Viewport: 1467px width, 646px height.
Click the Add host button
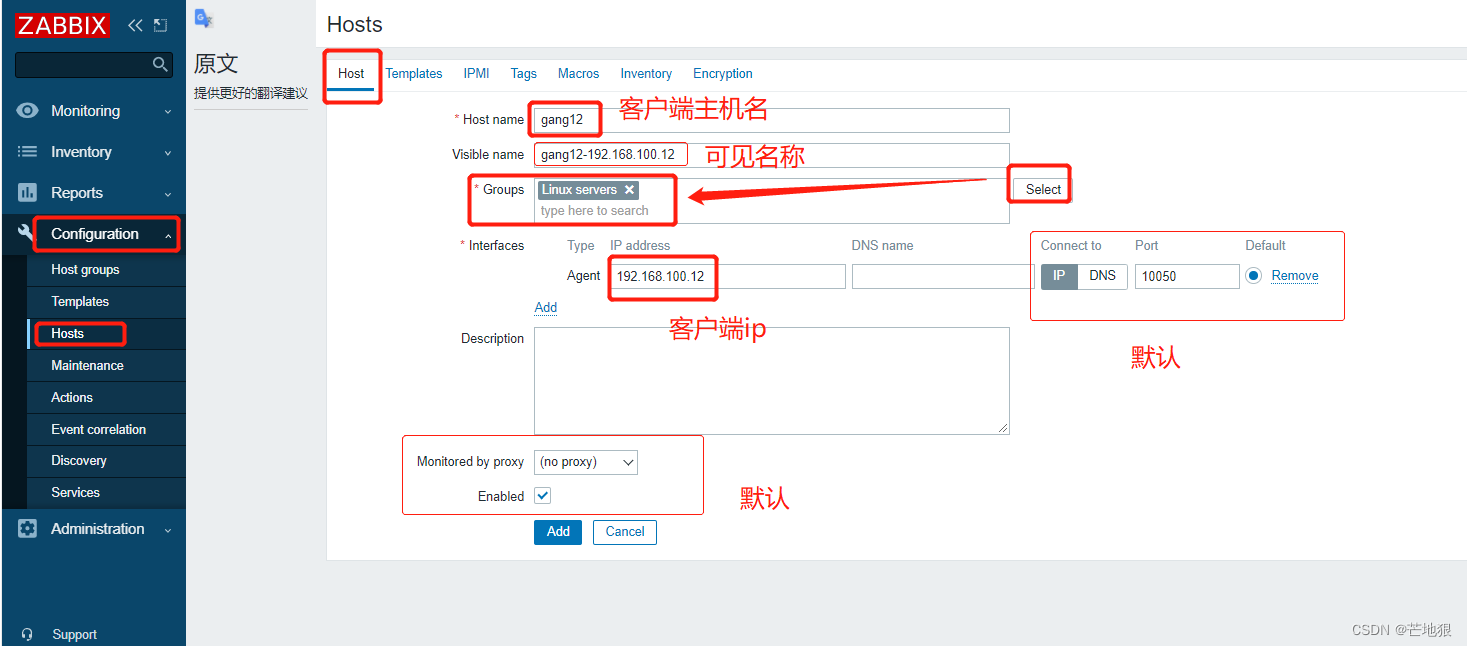click(x=558, y=532)
